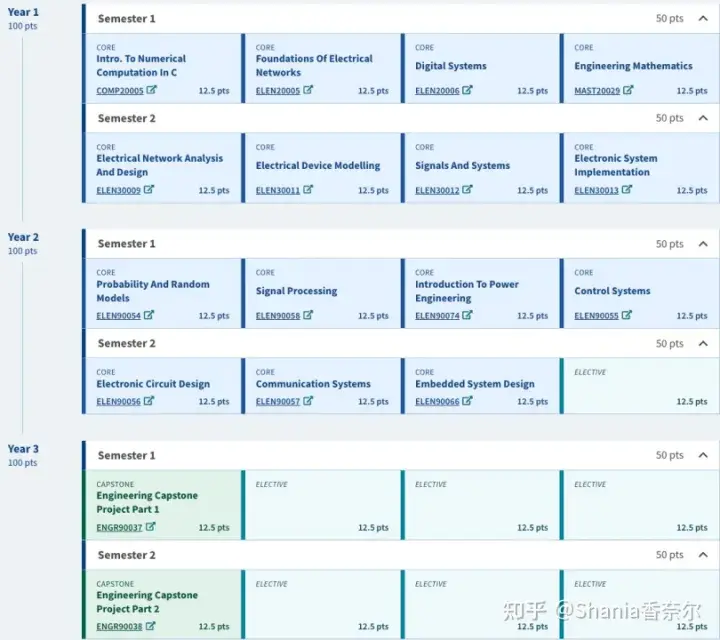The width and height of the screenshot is (720, 640).
Task: Click Digital Systems course title
Action: pos(450,66)
